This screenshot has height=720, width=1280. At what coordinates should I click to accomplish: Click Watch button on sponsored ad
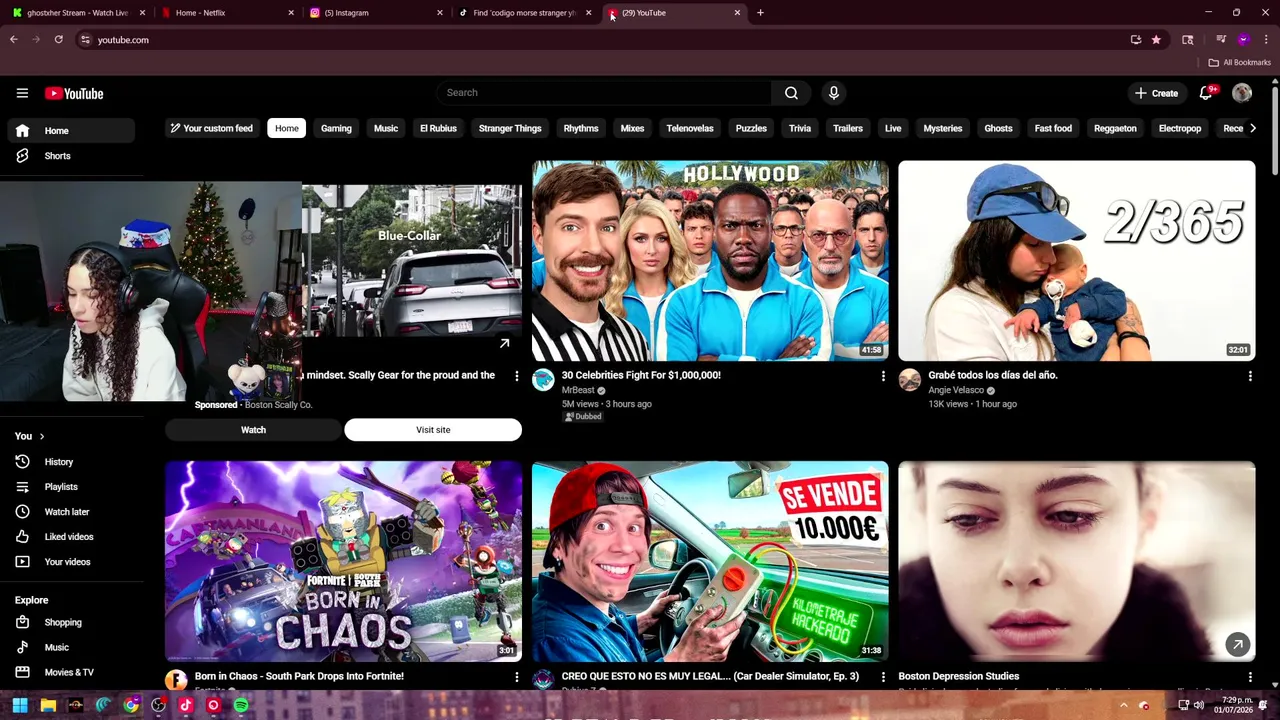(x=253, y=430)
